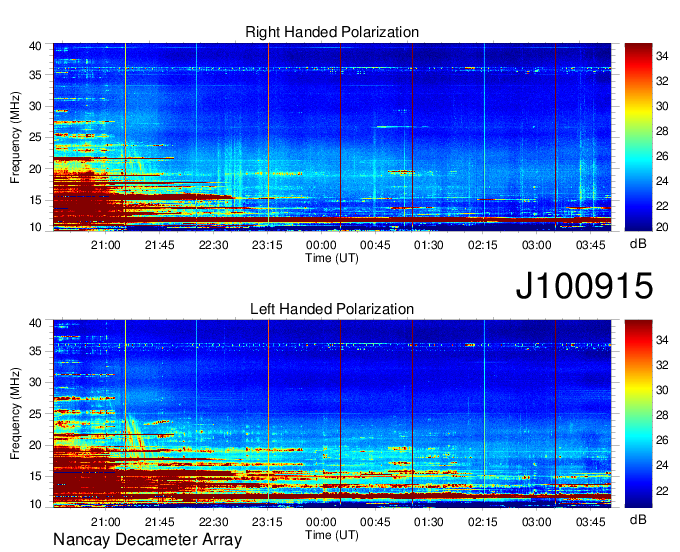Viewport: 680px width, 552px height.
Task: Click the 25 MHz frequency tick of Right Handed plot
Action: pos(36,137)
